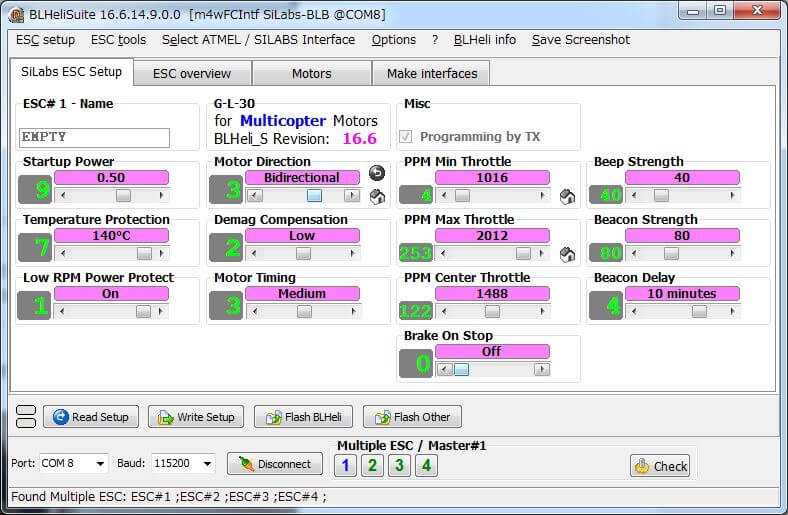The width and height of the screenshot is (788, 515).
Task: Open the Options menu
Action: coord(394,40)
